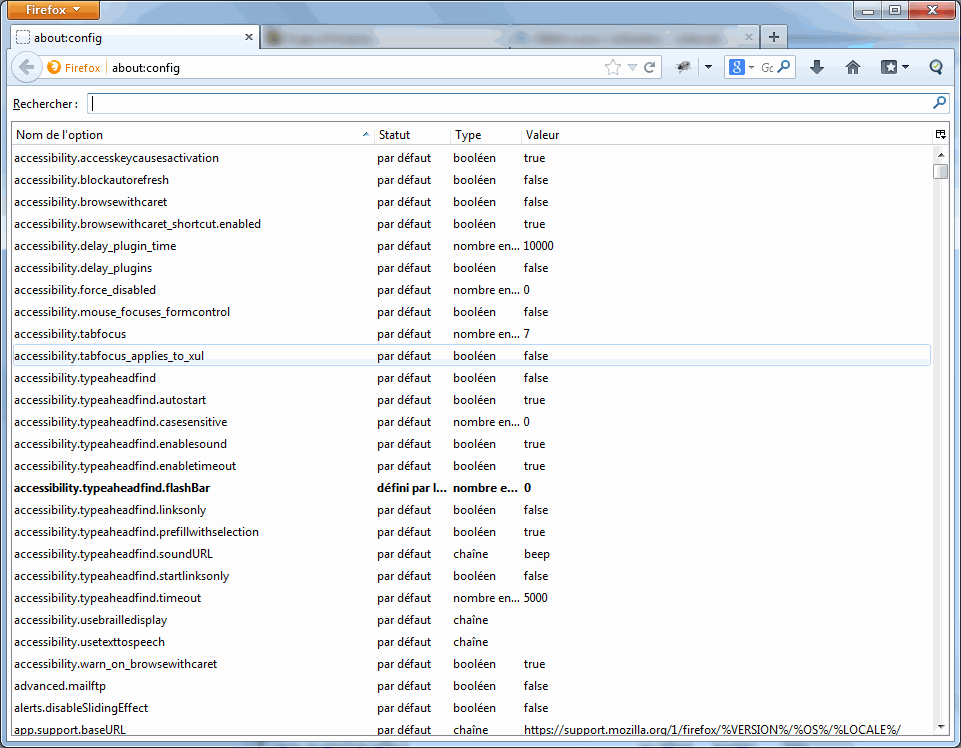The height and width of the screenshot is (748, 961).
Task: Select accessibility.mouse_focuses_formcontrol row
Action: 471,312
